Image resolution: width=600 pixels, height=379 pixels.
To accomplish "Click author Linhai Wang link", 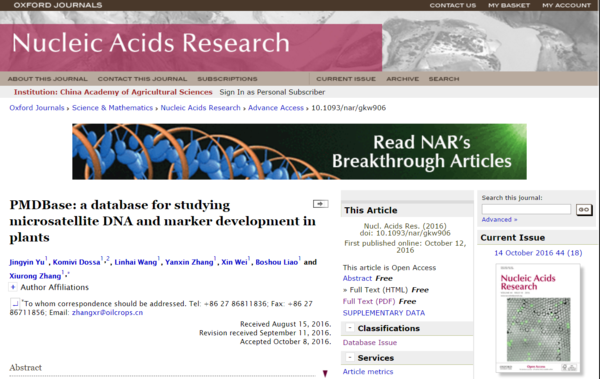I will pos(136,262).
